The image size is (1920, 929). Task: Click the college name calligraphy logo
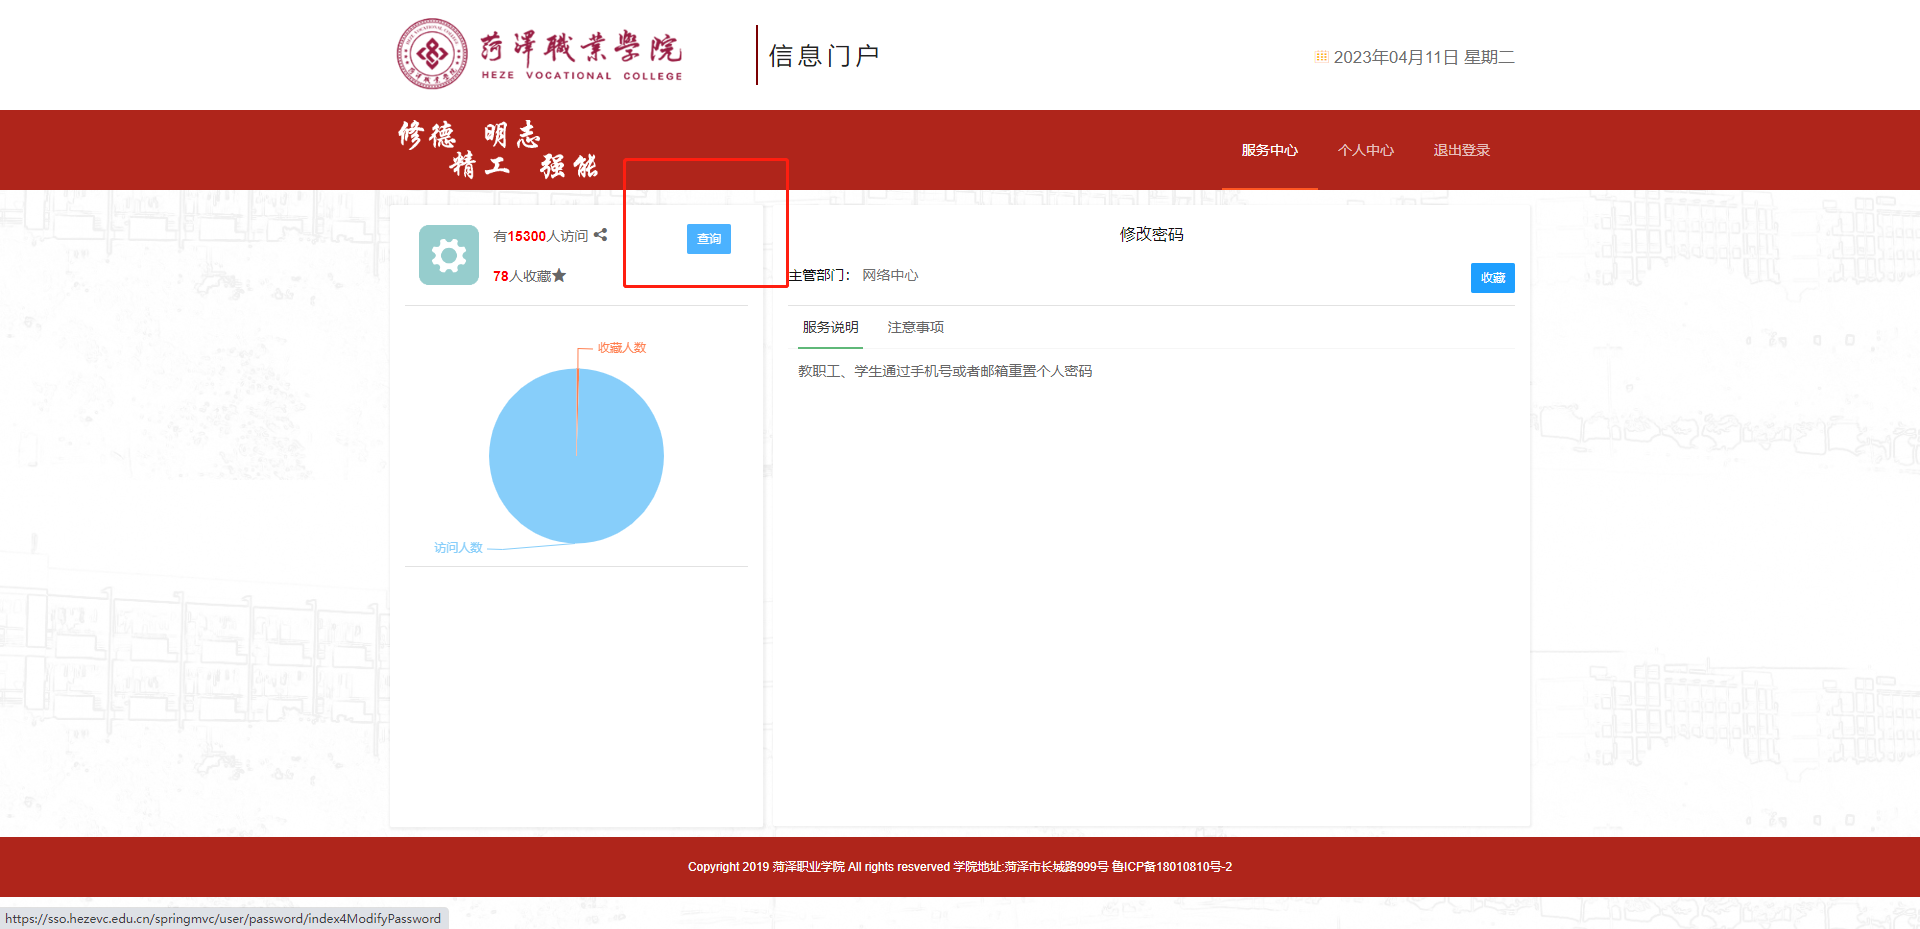point(581,55)
